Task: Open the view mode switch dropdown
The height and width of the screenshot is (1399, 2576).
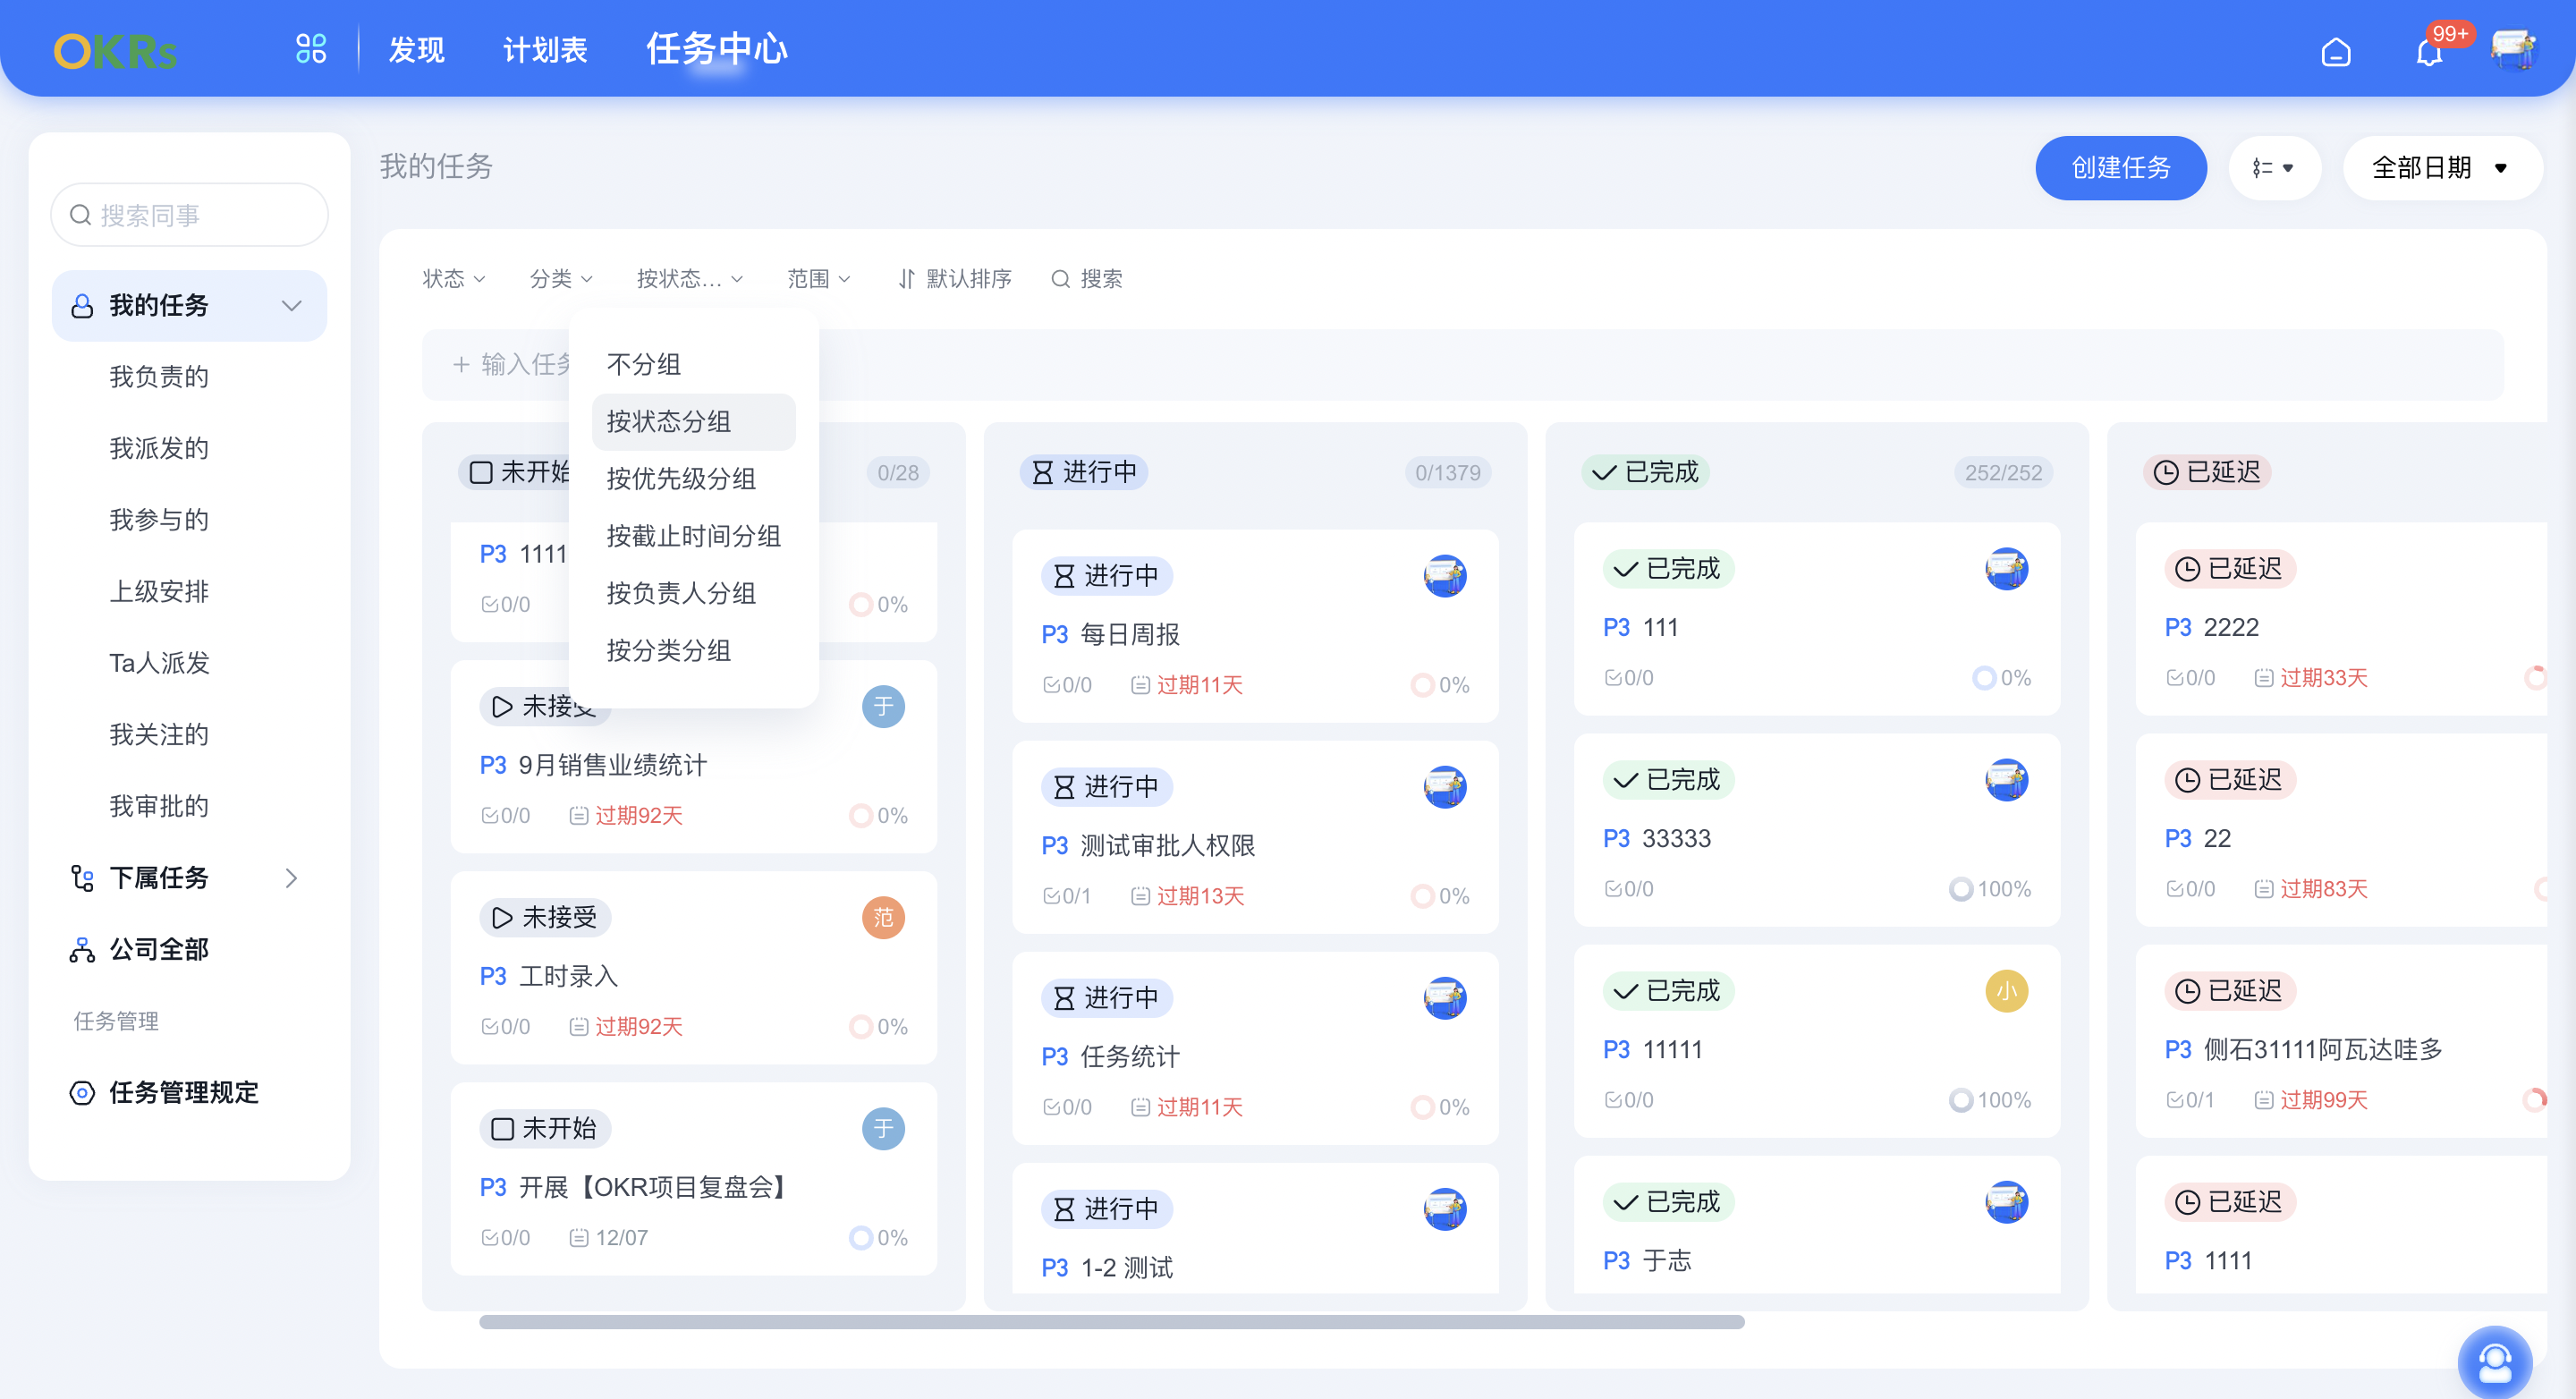Action: point(2273,168)
